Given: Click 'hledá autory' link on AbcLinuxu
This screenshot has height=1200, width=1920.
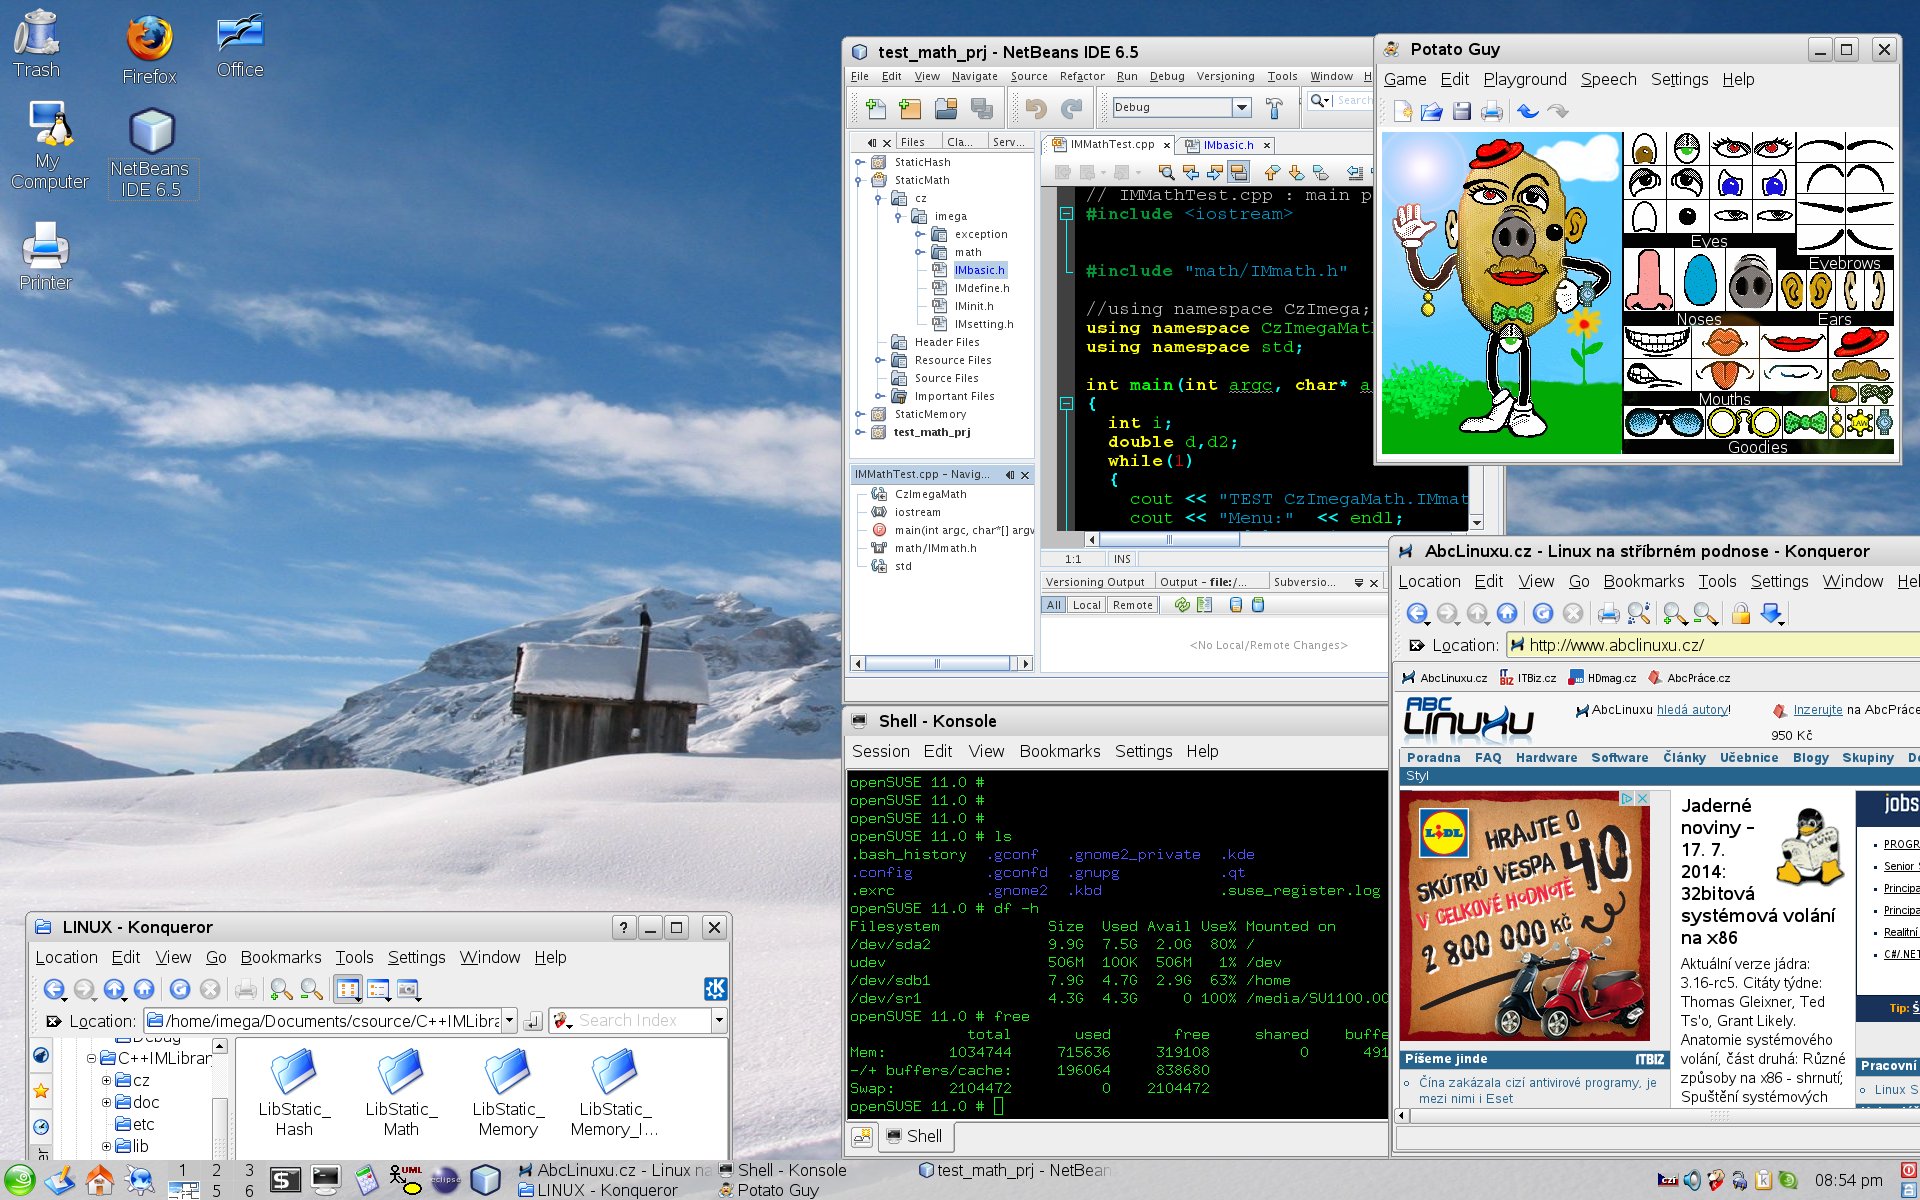Looking at the screenshot, I should [1692, 710].
